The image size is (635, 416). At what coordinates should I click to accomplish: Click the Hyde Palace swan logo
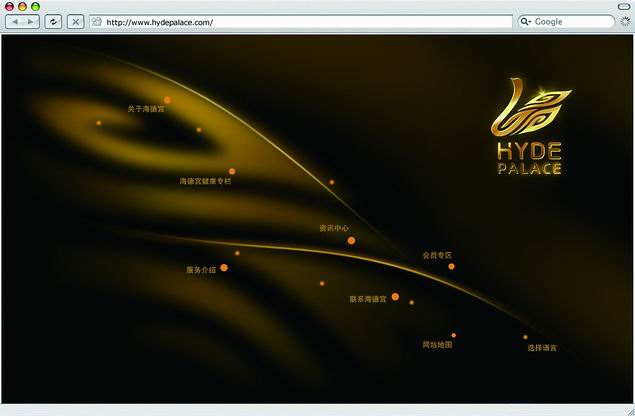pos(531,108)
